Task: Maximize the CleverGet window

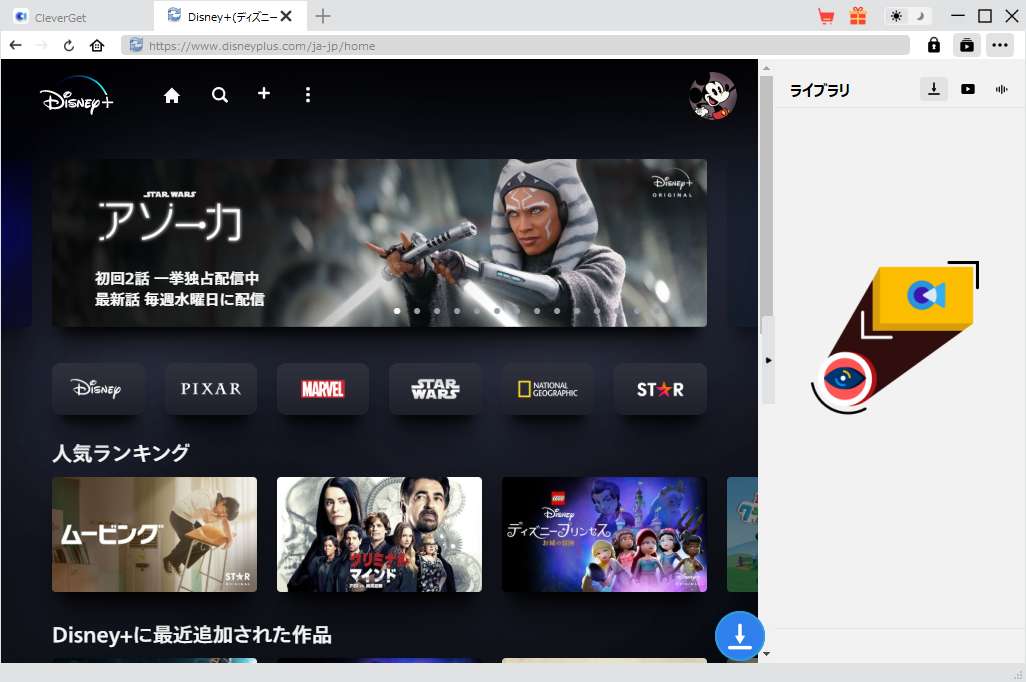Action: [985, 16]
